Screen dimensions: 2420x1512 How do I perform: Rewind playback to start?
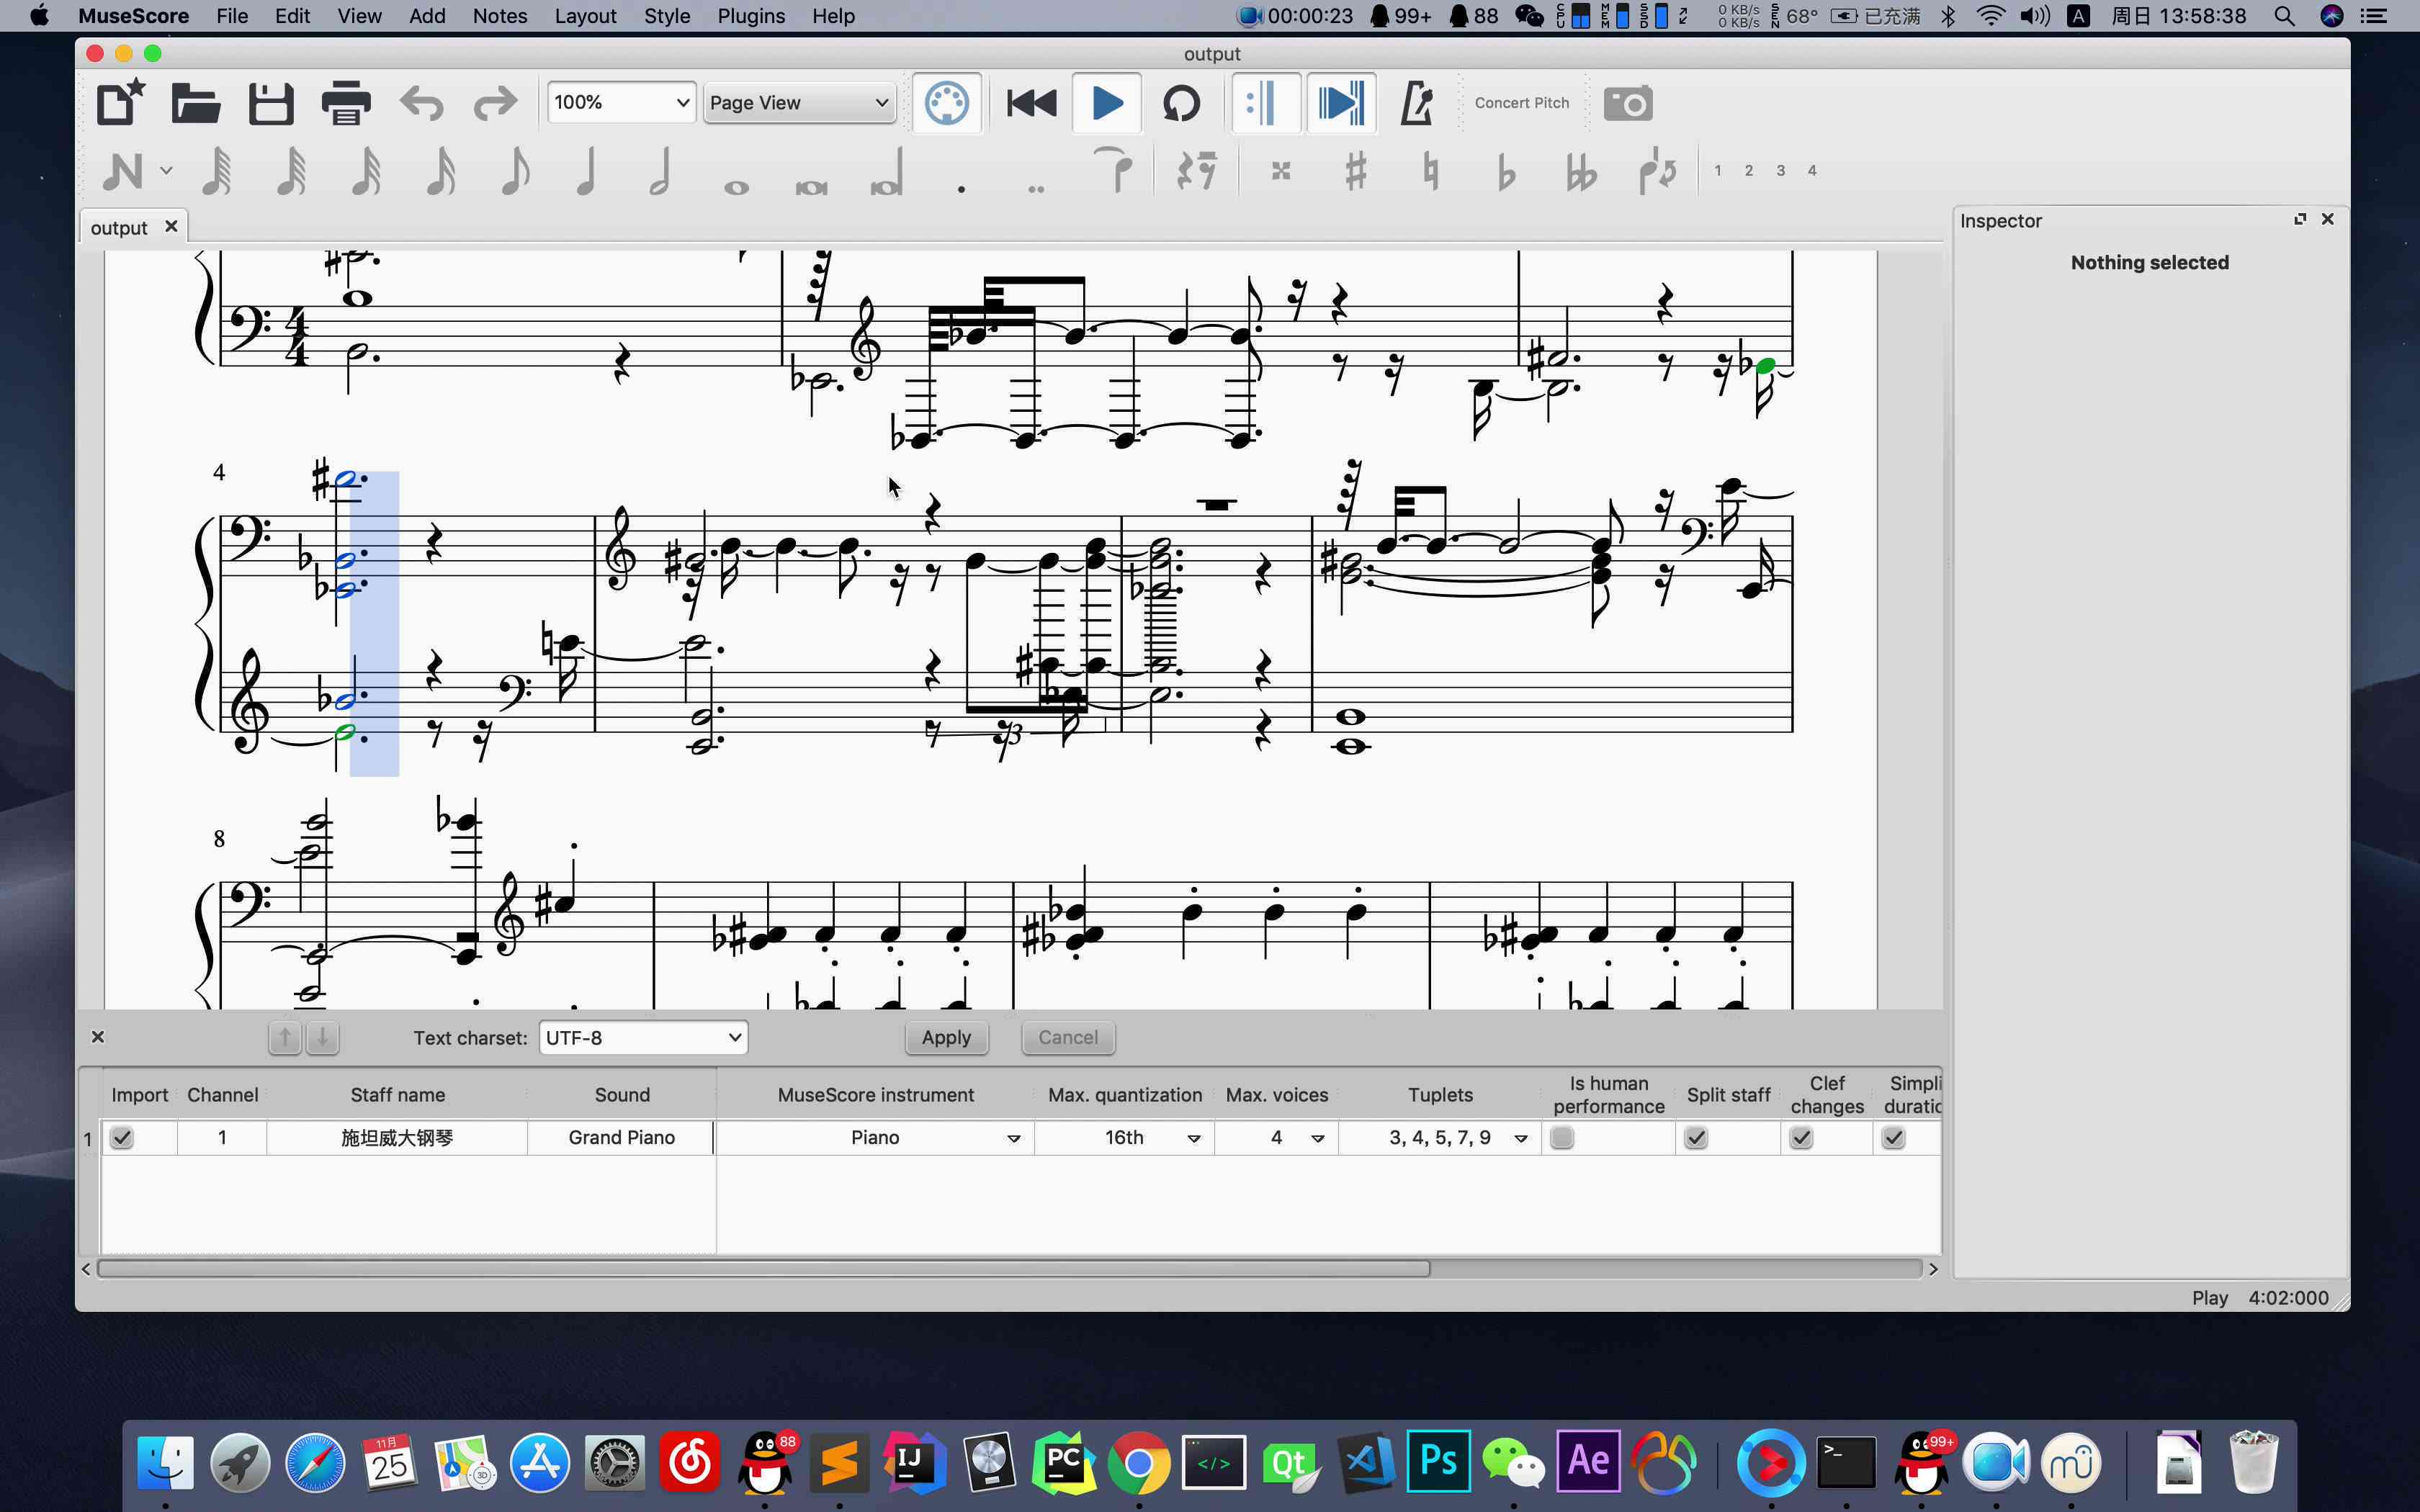pos(1031,103)
